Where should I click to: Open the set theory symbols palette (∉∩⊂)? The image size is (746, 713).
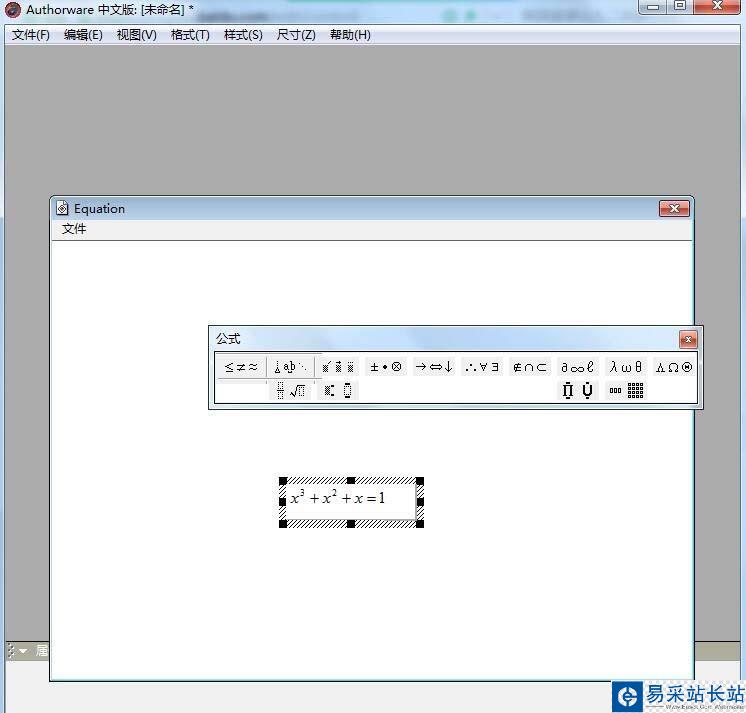(x=530, y=367)
